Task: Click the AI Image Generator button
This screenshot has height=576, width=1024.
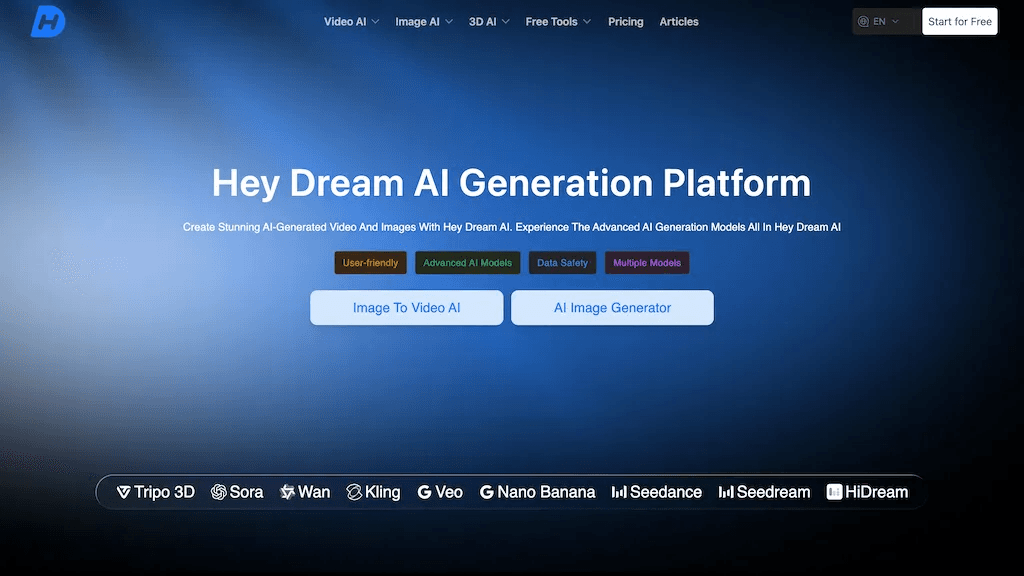Action: point(612,308)
